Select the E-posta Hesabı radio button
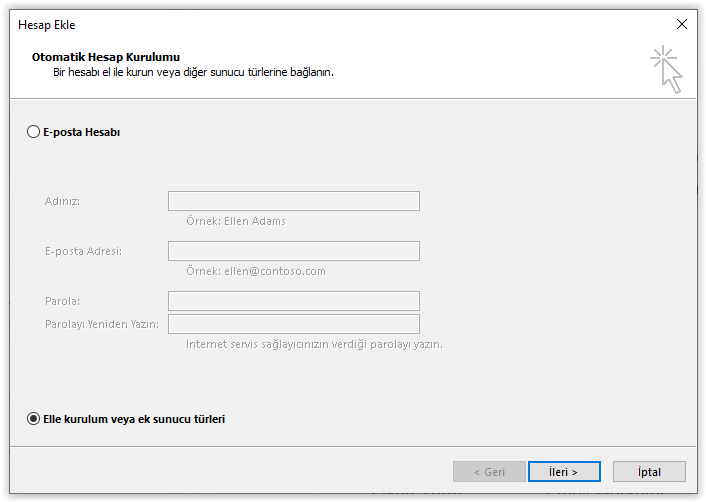 tap(33, 132)
